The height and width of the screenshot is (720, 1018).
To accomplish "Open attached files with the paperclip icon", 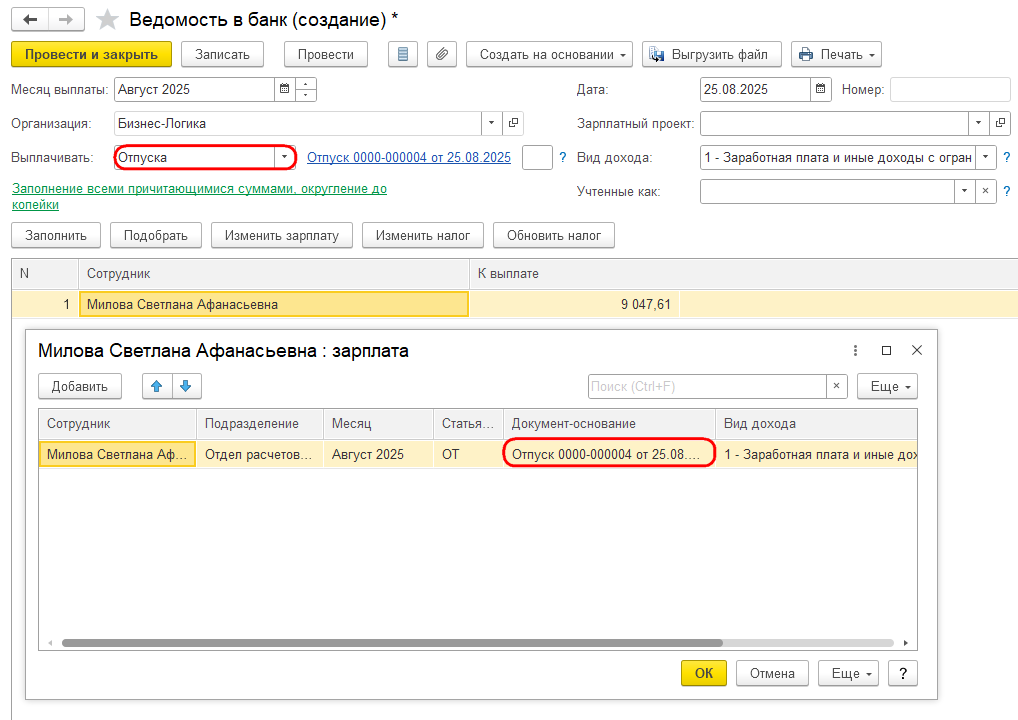I will [441, 55].
